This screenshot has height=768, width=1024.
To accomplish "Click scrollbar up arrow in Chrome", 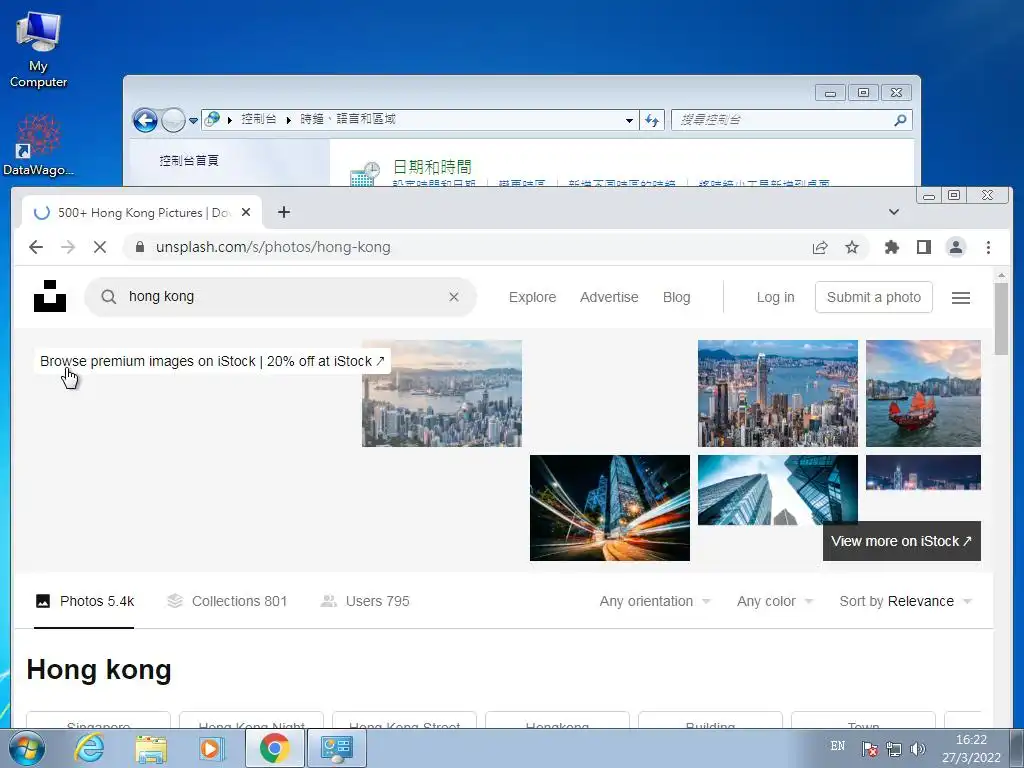I will [1001, 275].
